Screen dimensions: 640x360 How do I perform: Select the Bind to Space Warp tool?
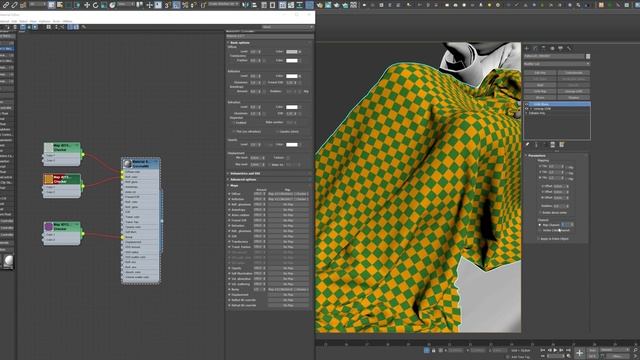[23, 5]
